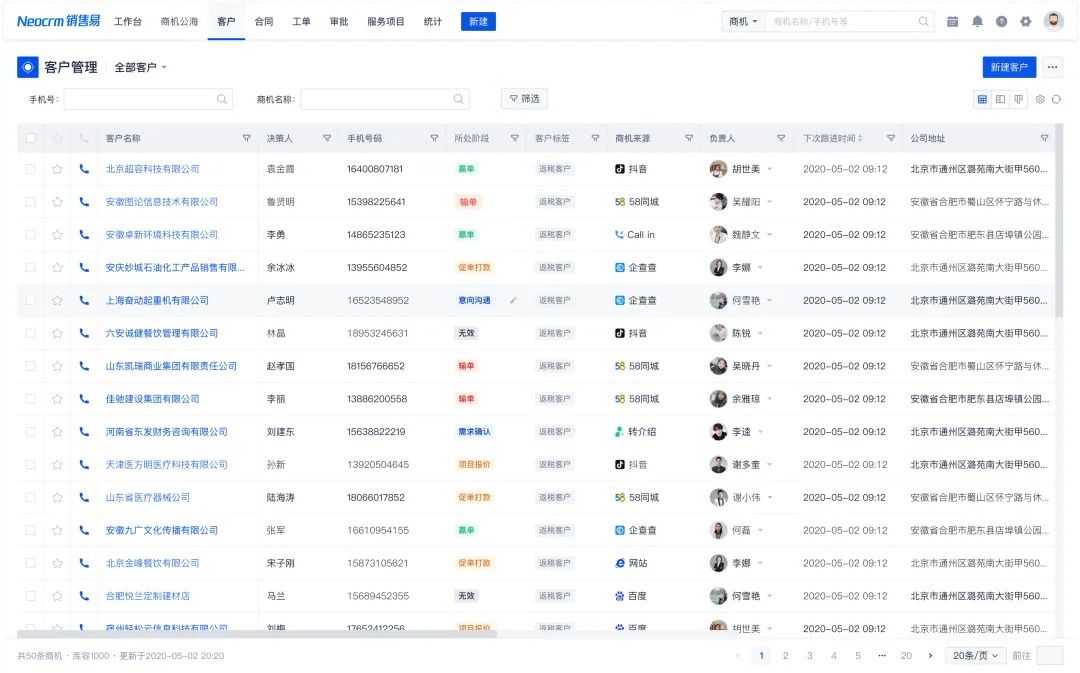Filter the 手机号码 column
This screenshot has width=1080, height=673.
coord(435,138)
